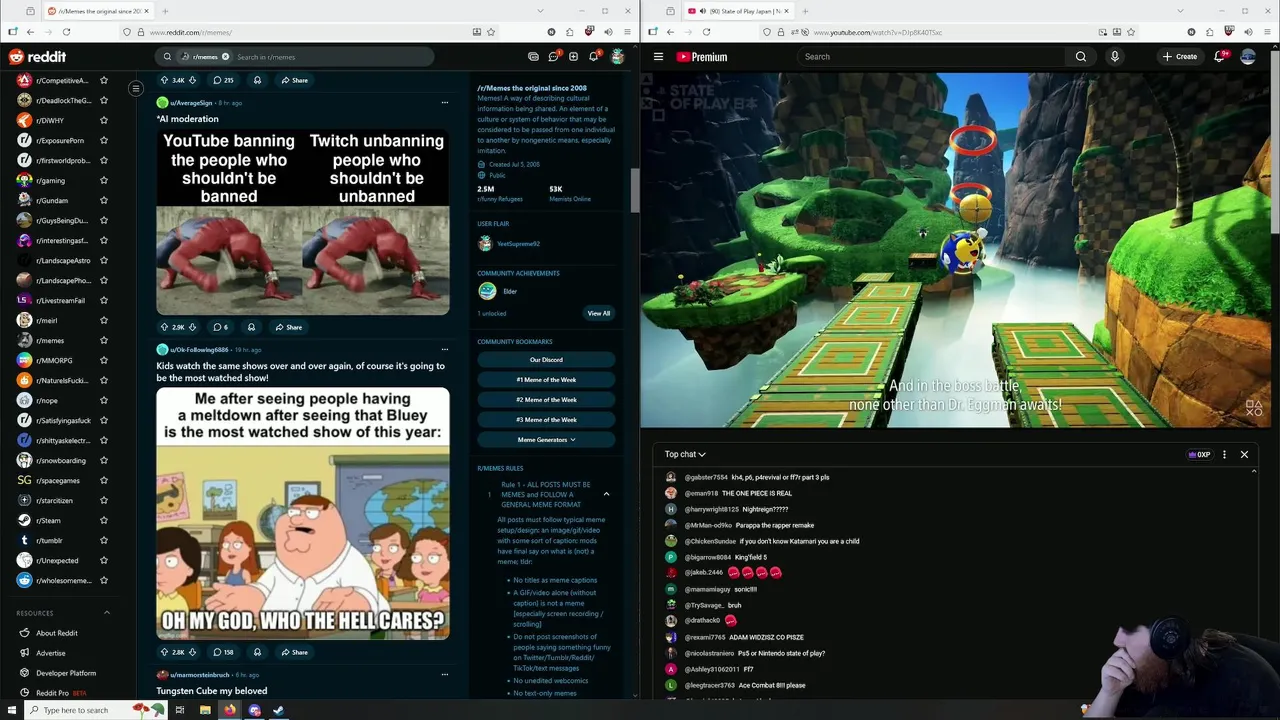Upvote the Bluey meme post
Image resolution: width=1280 pixels, height=720 pixels.
tap(165, 652)
